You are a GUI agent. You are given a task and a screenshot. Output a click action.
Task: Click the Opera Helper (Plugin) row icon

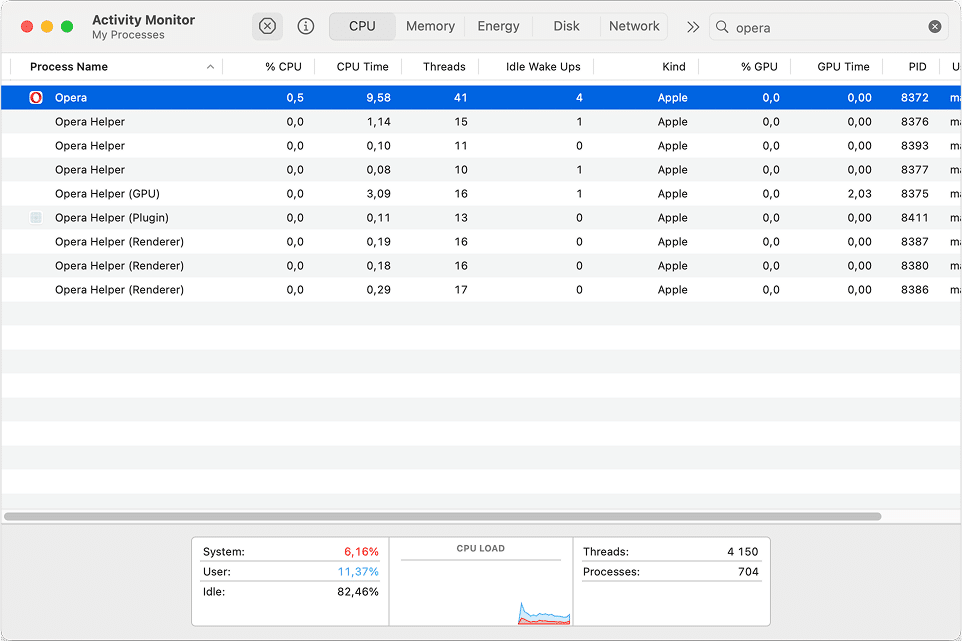tap(36, 218)
